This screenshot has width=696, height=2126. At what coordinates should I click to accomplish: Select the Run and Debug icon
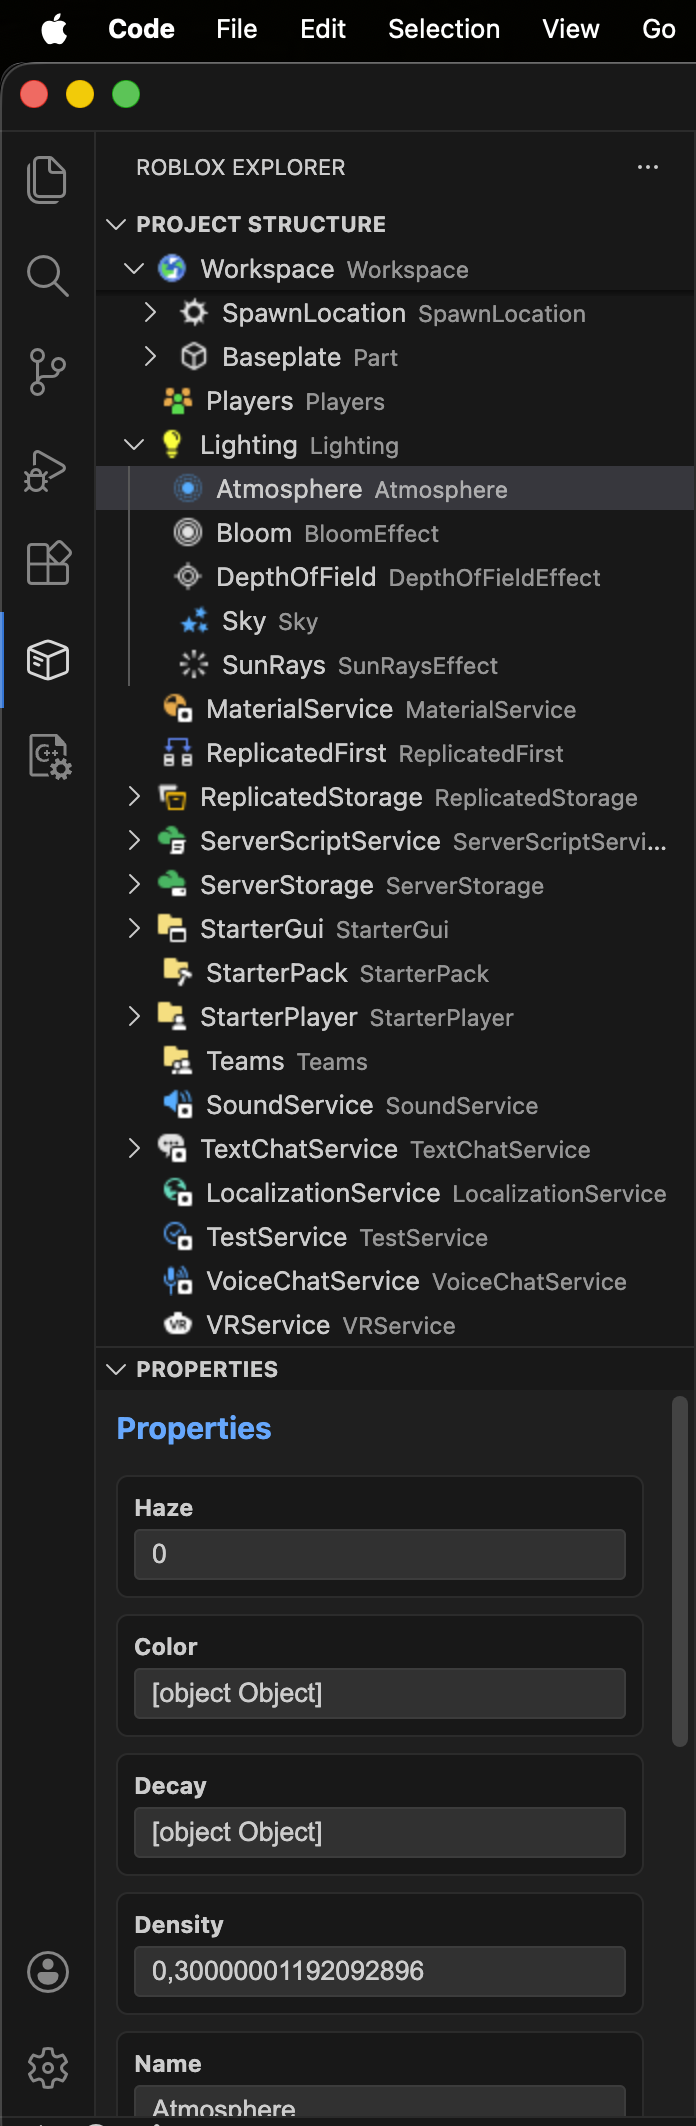point(47,467)
